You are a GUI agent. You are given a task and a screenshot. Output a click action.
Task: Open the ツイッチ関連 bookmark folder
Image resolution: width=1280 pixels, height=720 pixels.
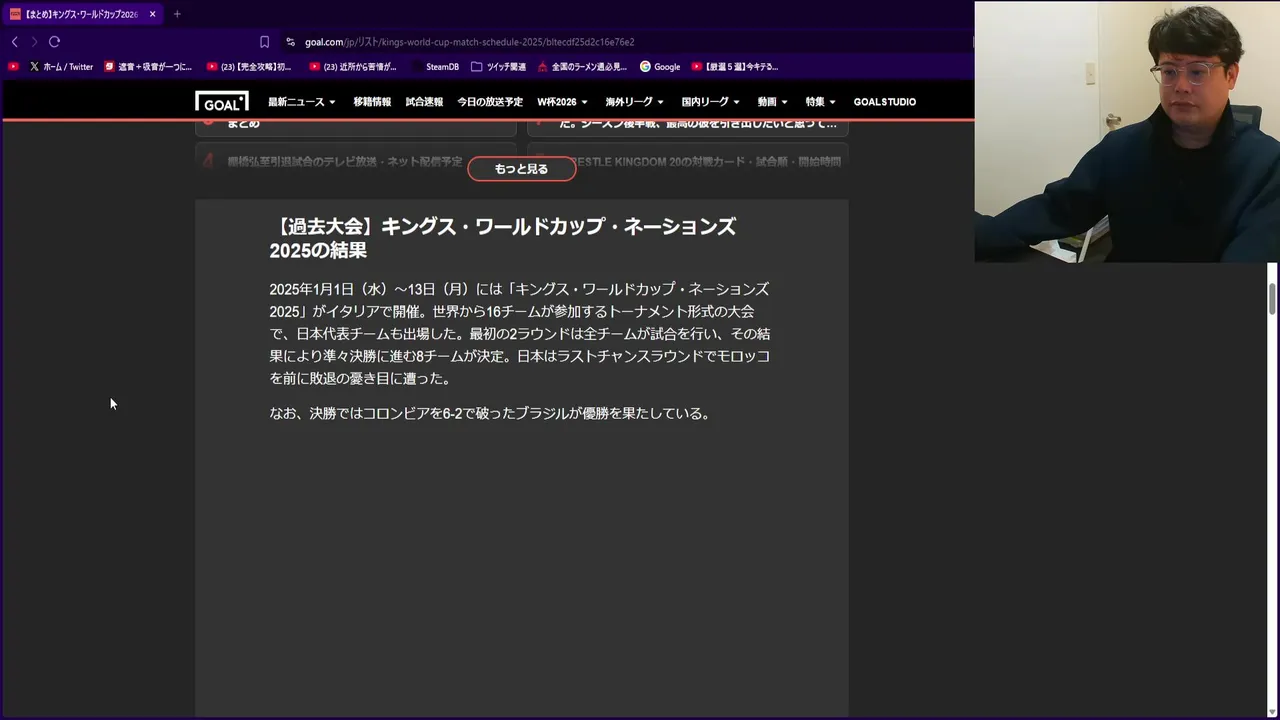(x=498, y=67)
